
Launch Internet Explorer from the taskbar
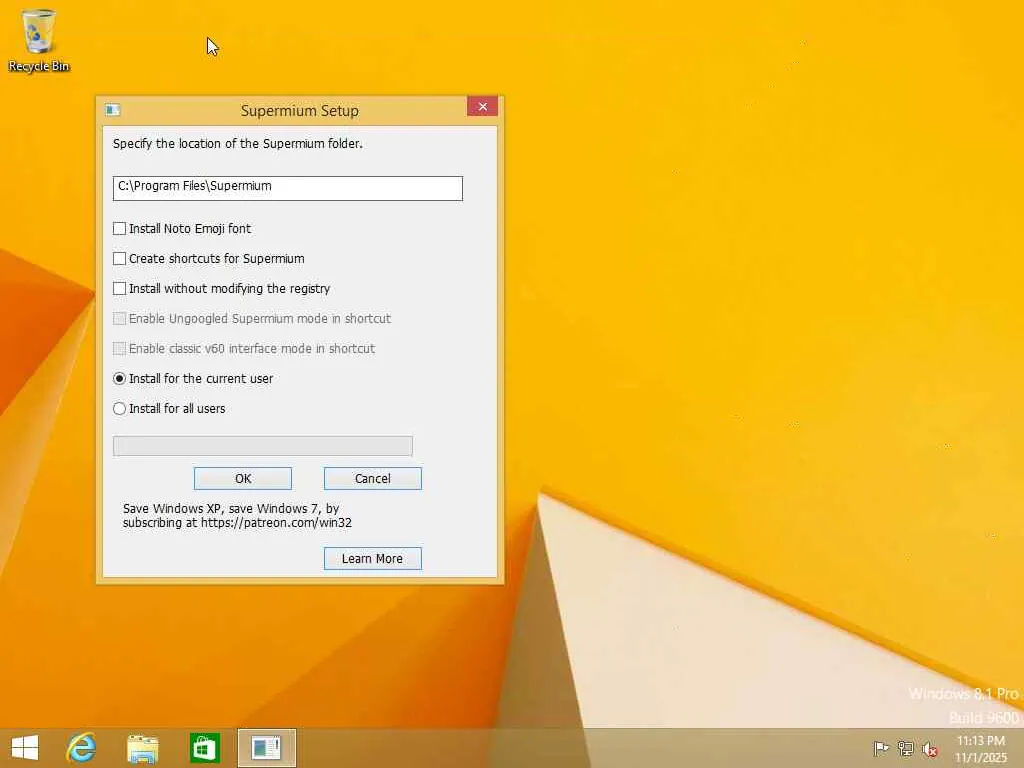click(82, 748)
